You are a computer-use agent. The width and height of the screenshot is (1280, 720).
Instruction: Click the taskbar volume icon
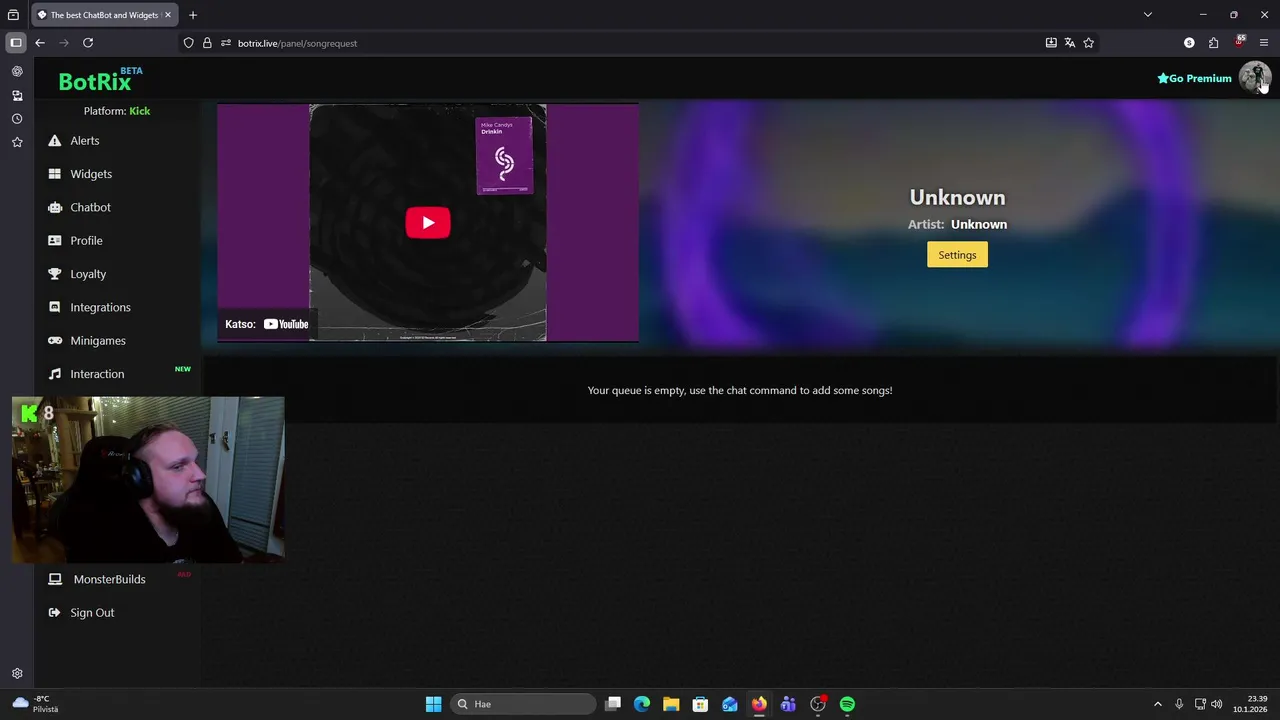pyautogui.click(x=1217, y=704)
